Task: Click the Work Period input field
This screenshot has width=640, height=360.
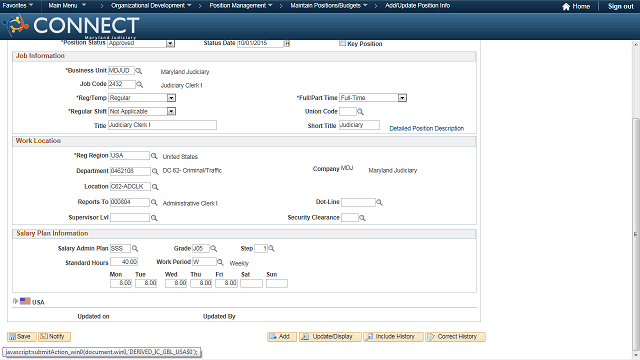Action: tap(204, 262)
